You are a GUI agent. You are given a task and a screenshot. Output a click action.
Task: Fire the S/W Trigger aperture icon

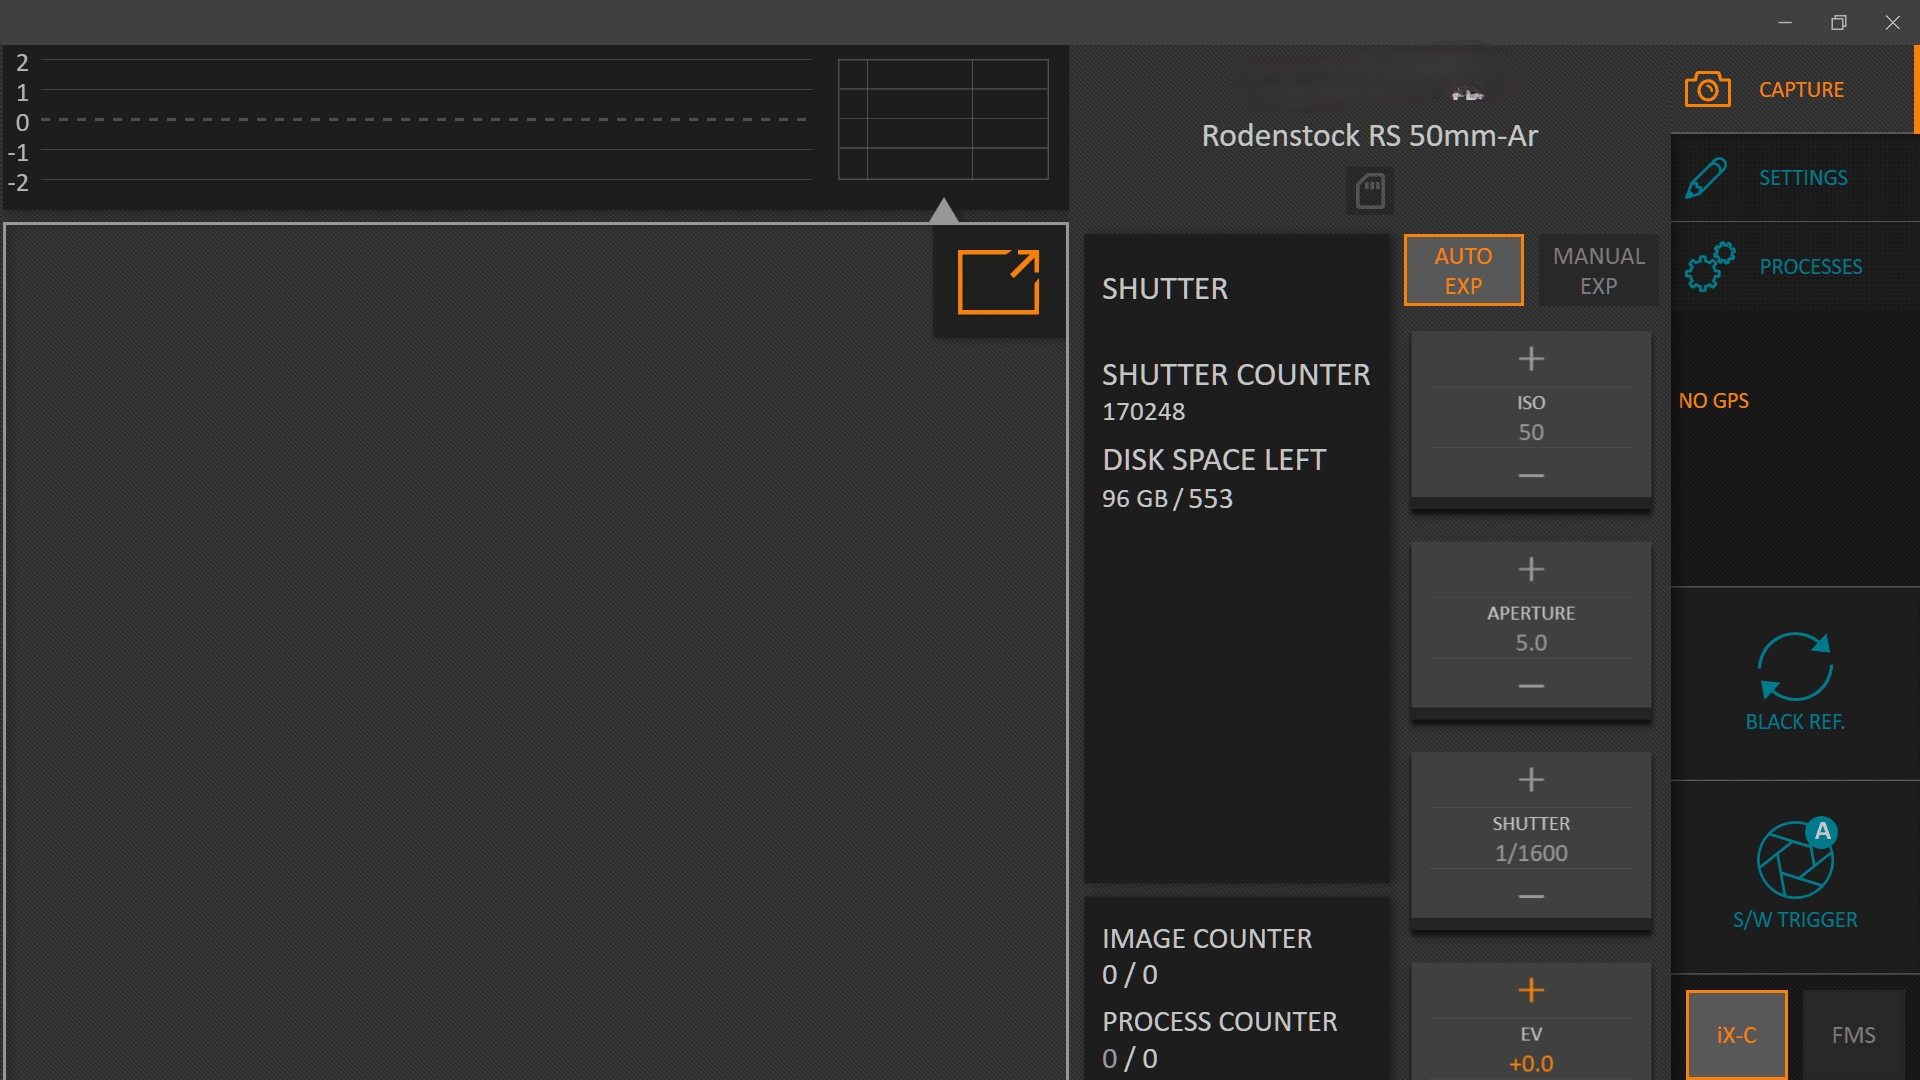[1795, 860]
